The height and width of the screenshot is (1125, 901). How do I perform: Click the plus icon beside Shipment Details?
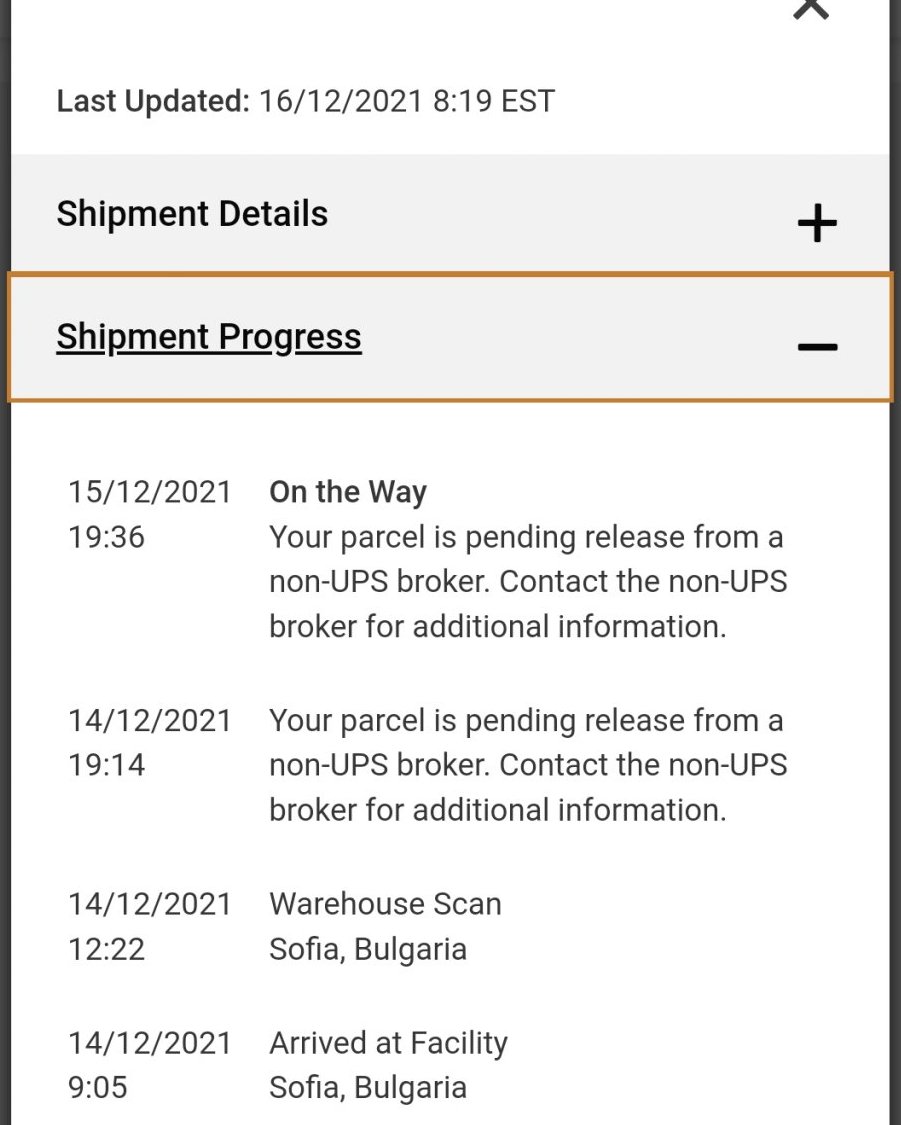point(816,223)
